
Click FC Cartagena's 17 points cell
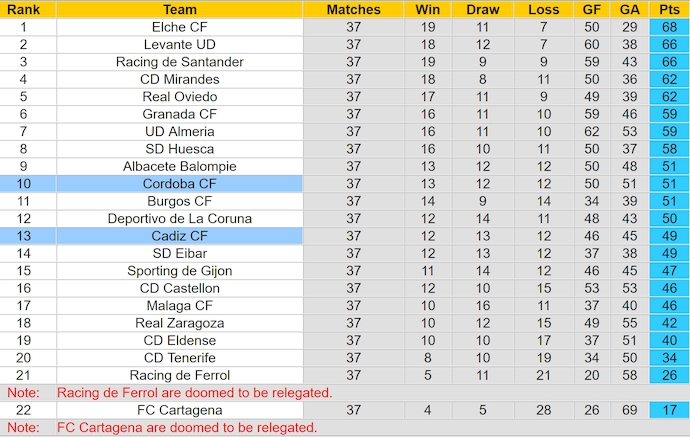point(669,410)
